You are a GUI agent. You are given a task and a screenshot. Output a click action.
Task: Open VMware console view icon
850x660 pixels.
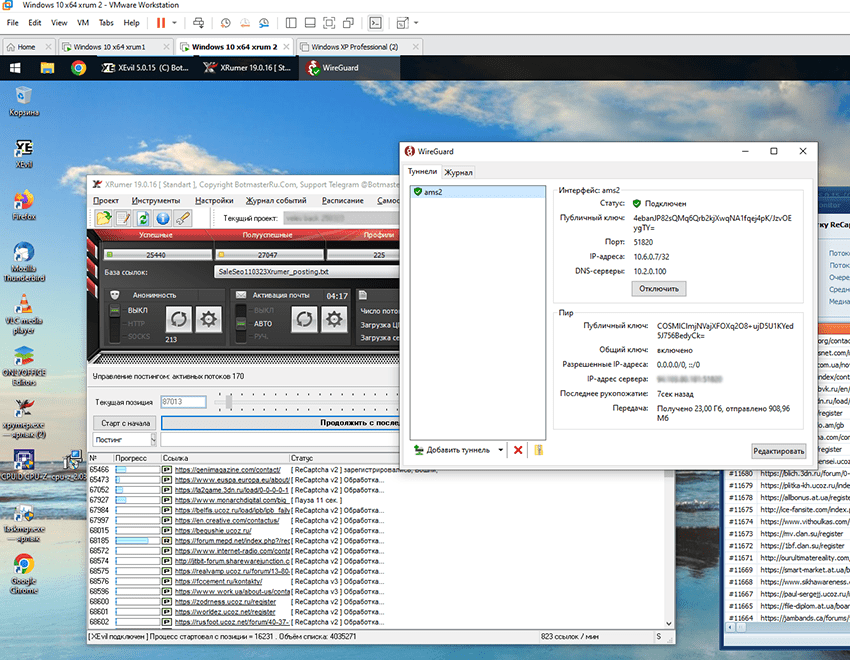(x=375, y=23)
